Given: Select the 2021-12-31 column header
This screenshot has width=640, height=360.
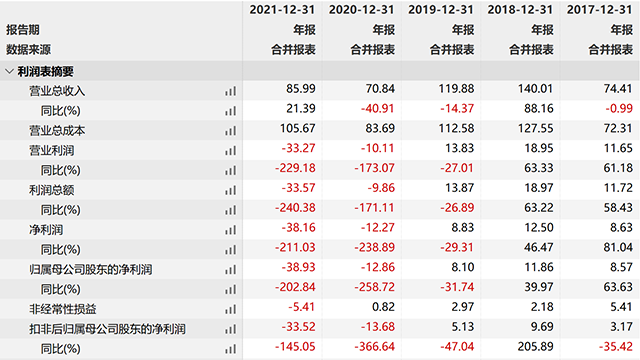Looking at the screenshot, I should (282, 10).
